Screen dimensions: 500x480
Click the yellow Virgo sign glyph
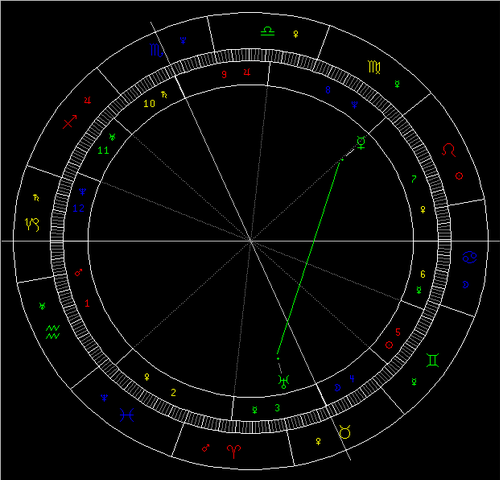tap(374, 67)
